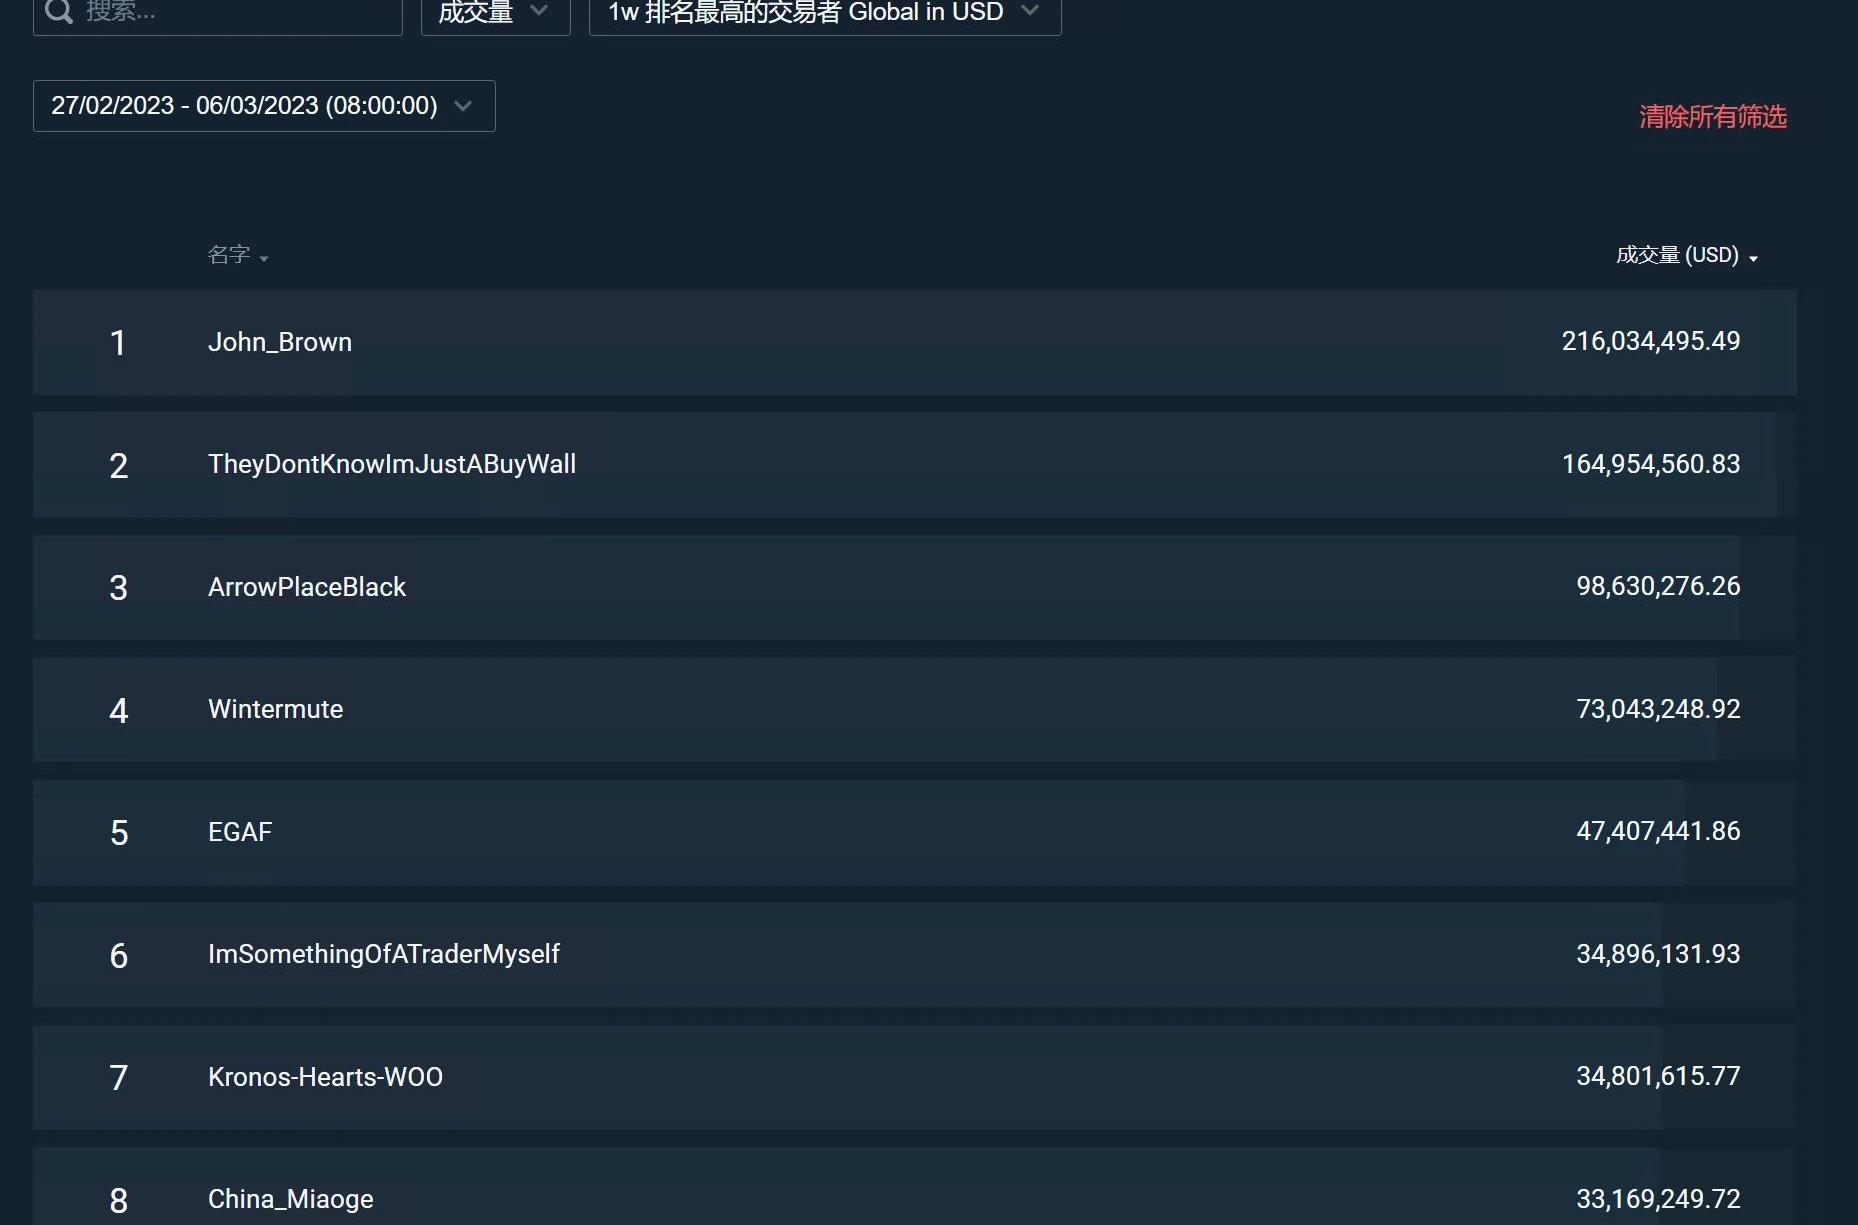
Task: Open the 成交量 metric dropdown
Action: click(x=495, y=12)
